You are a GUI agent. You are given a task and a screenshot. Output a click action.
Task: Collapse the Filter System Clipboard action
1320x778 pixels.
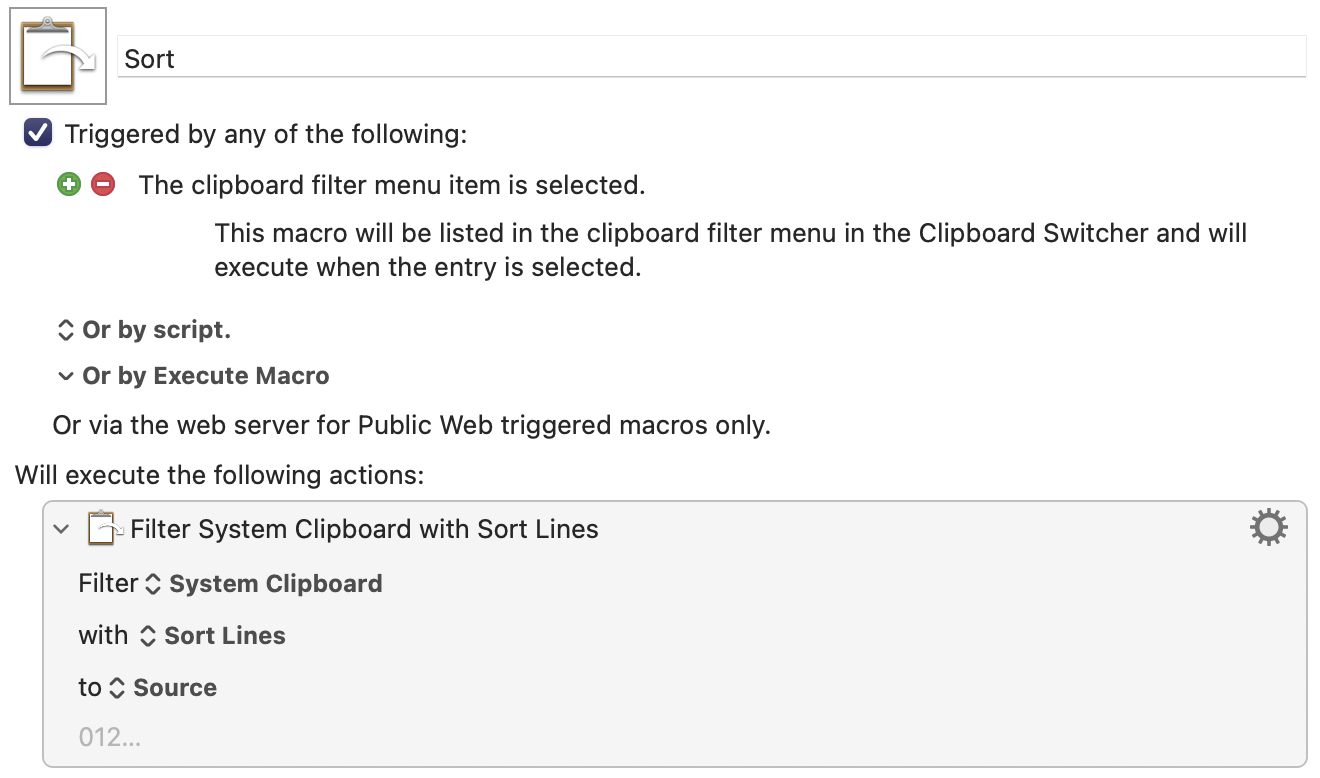point(62,529)
